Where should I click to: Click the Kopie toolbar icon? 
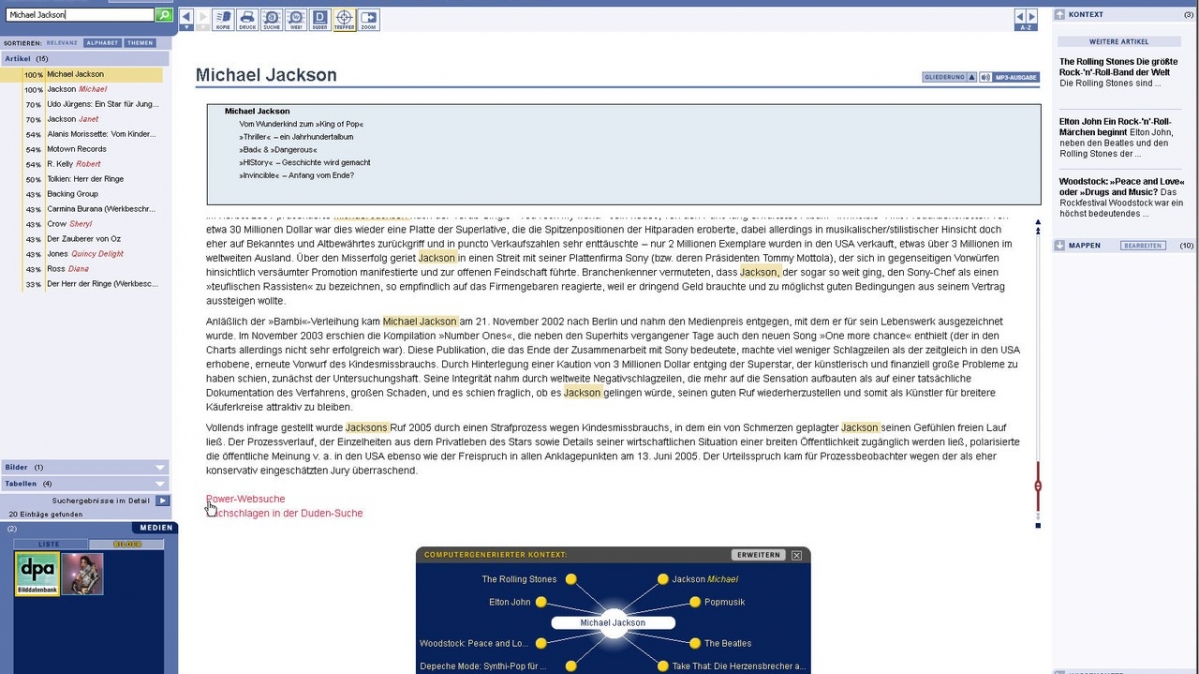[222, 19]
